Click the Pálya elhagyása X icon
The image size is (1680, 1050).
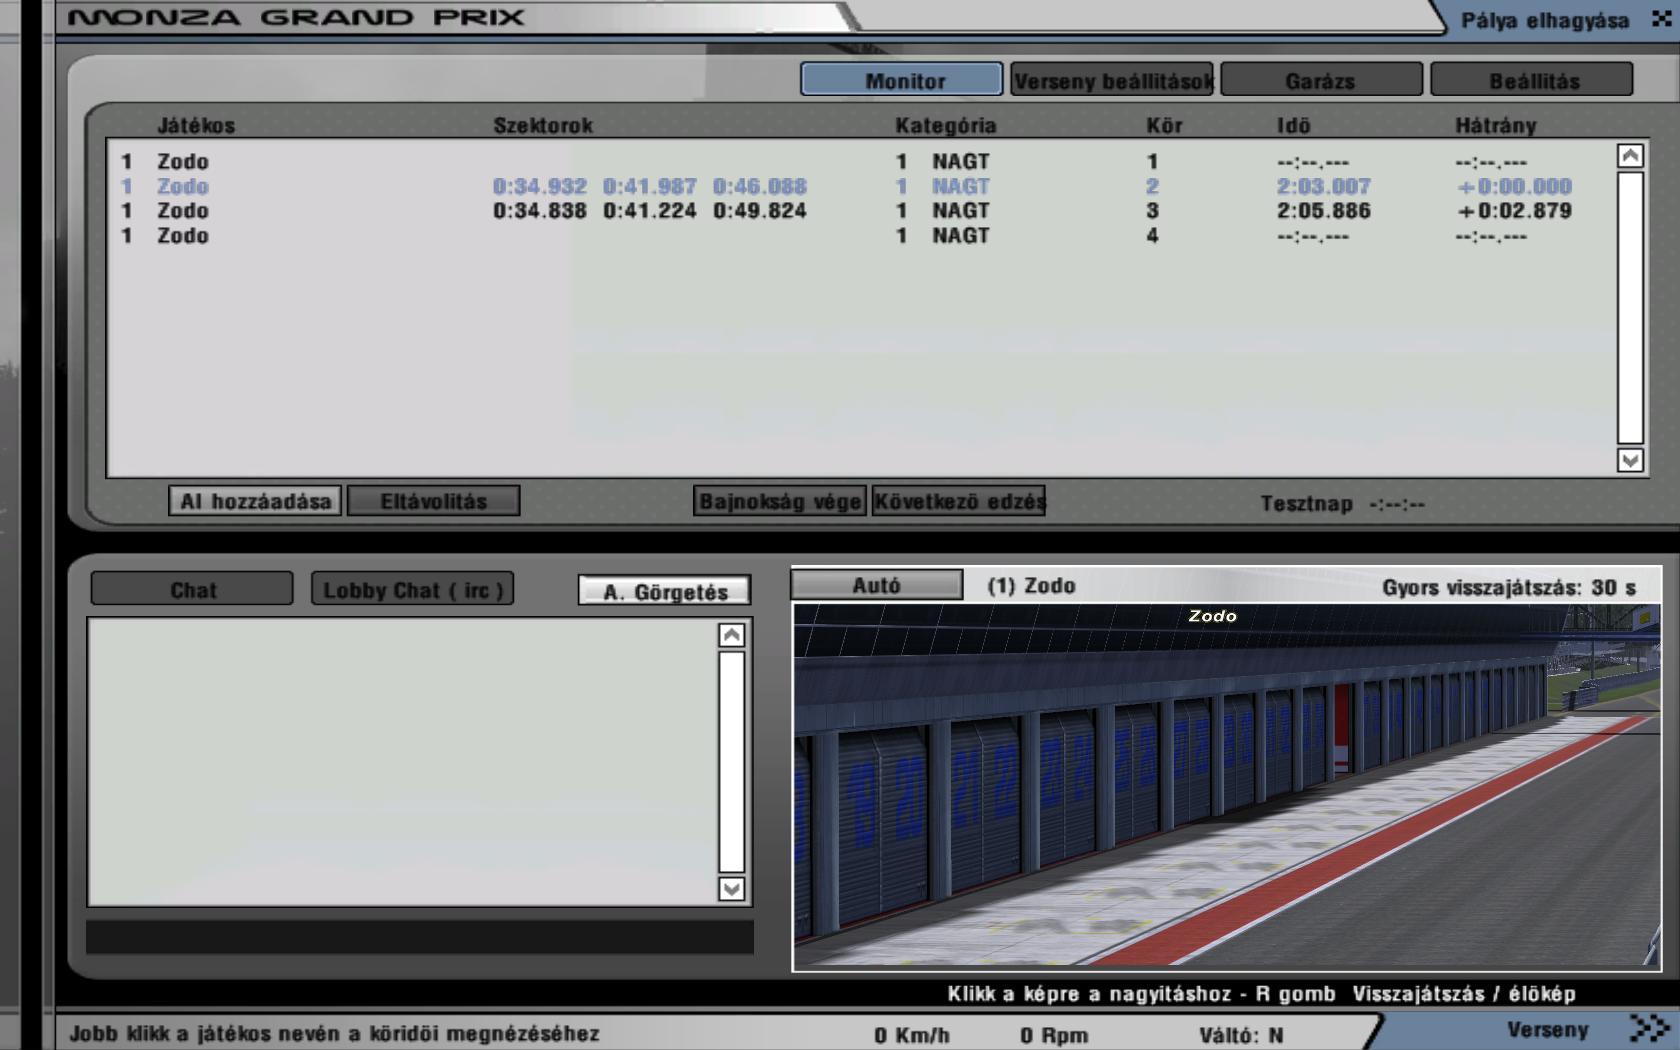(x=1661, y=19)
